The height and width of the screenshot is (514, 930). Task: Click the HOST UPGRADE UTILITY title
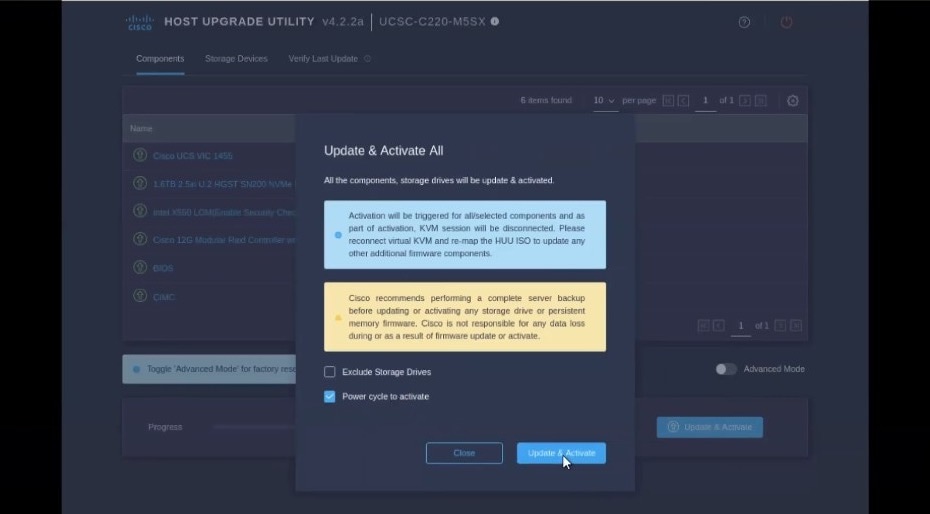(240, 21)
